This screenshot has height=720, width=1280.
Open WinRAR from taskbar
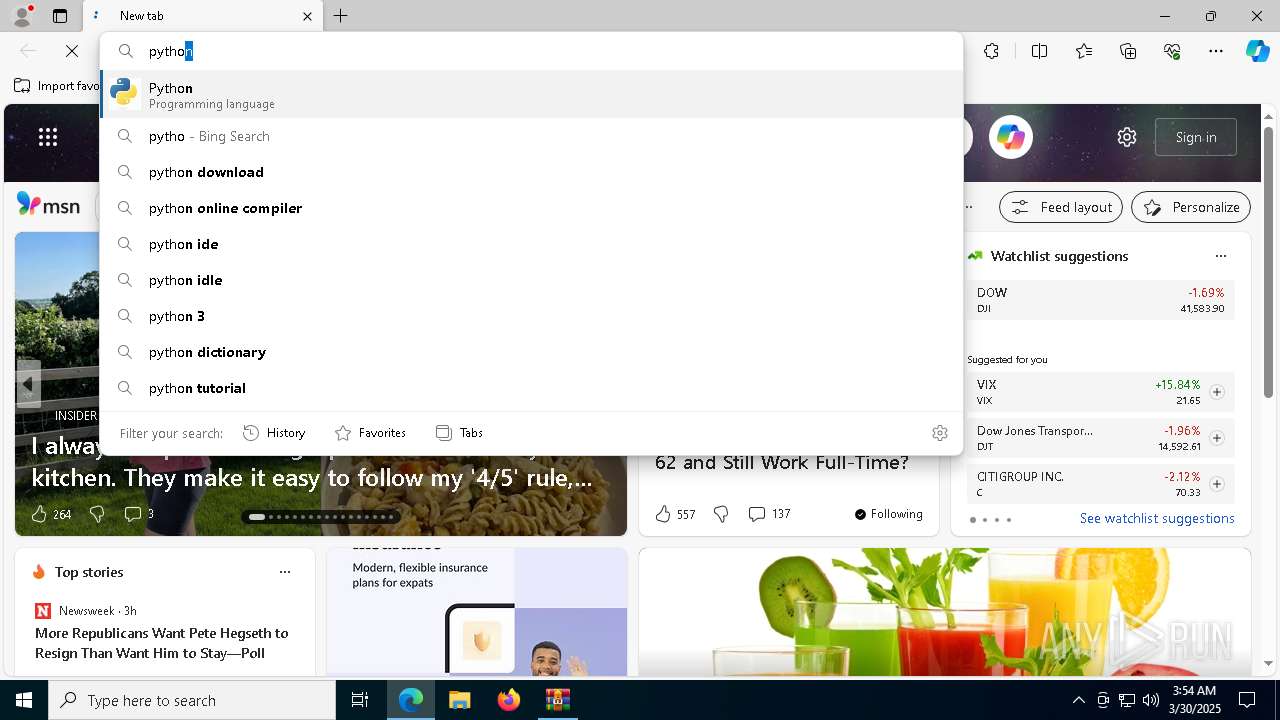(557, 700)
